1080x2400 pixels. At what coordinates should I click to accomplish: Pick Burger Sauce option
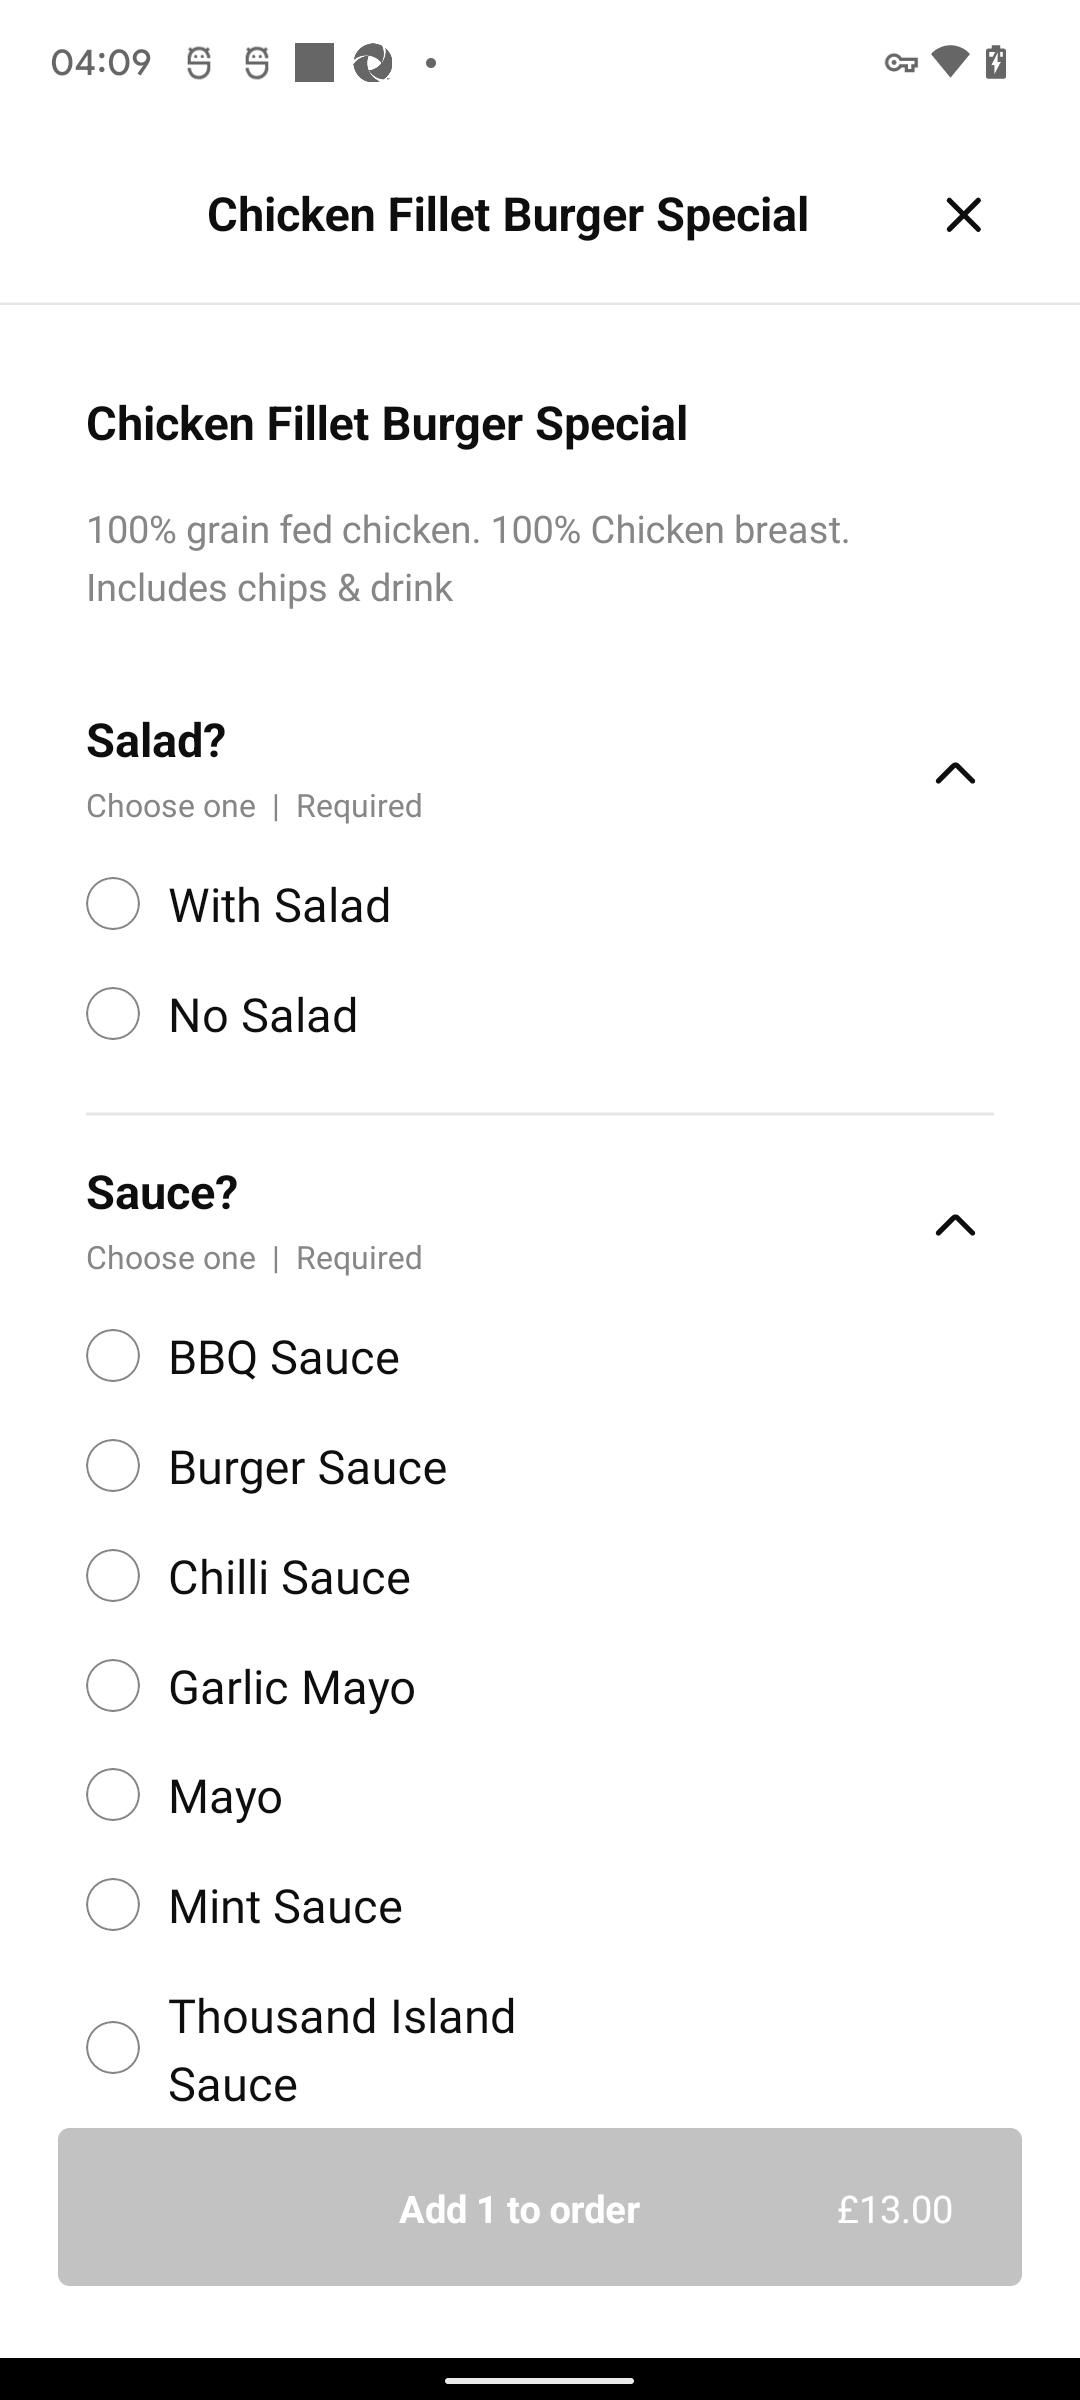coord(113,1466)
